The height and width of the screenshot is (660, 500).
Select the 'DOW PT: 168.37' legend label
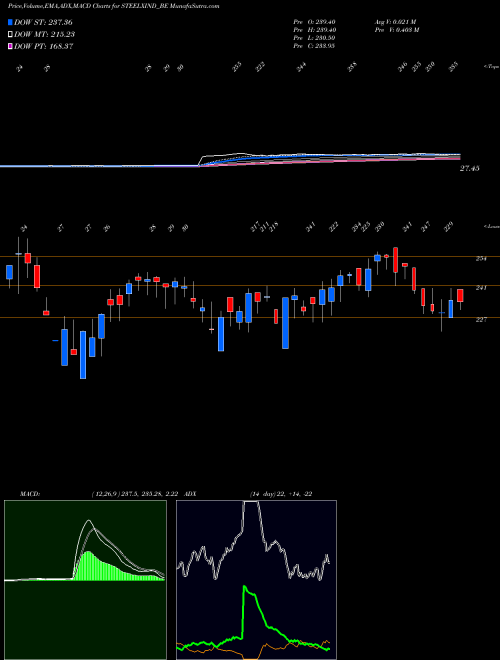[44, 46]
